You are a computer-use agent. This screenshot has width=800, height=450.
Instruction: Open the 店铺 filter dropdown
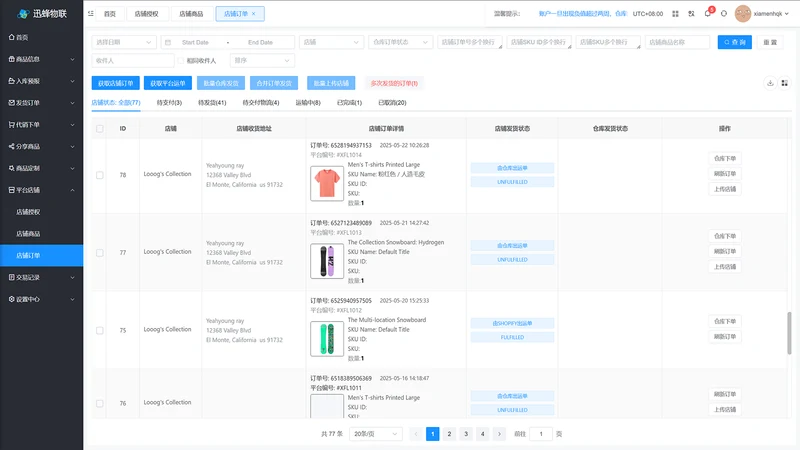(331, 42)
